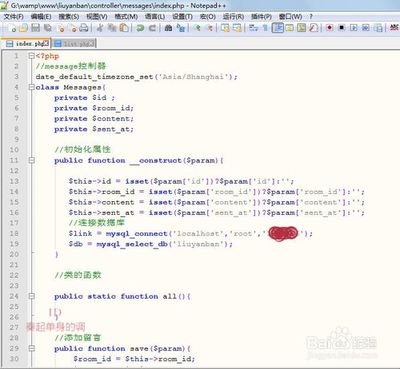Collapse the all() function fold marker
This screenshot has width=400, height=369.
coord(31,296)
